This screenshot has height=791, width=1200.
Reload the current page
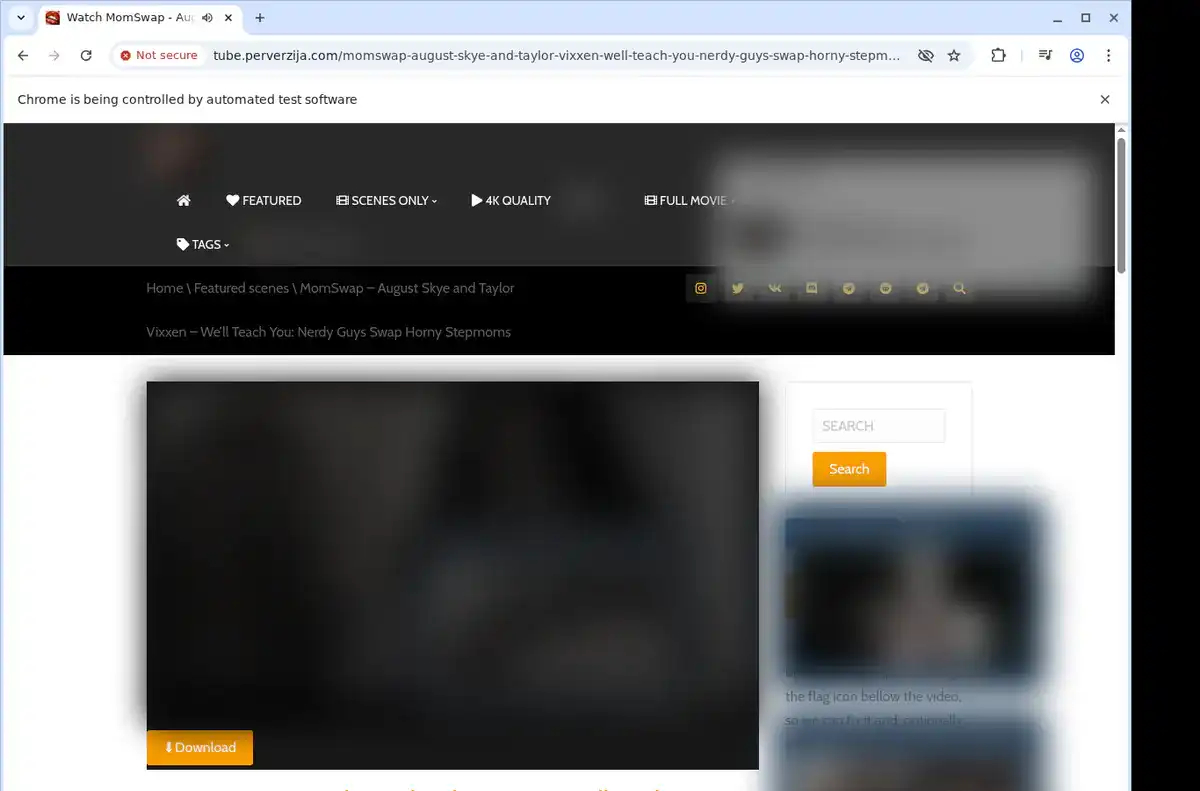86,56
